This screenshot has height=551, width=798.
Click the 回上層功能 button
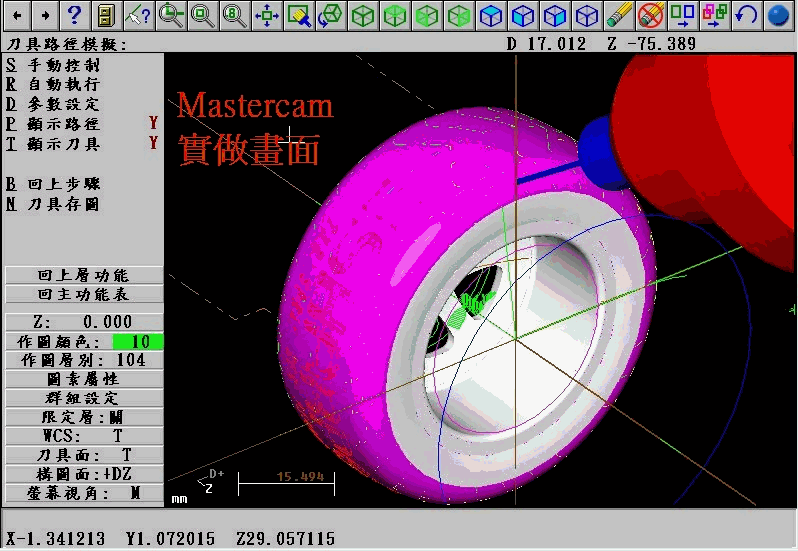point(84,275)
